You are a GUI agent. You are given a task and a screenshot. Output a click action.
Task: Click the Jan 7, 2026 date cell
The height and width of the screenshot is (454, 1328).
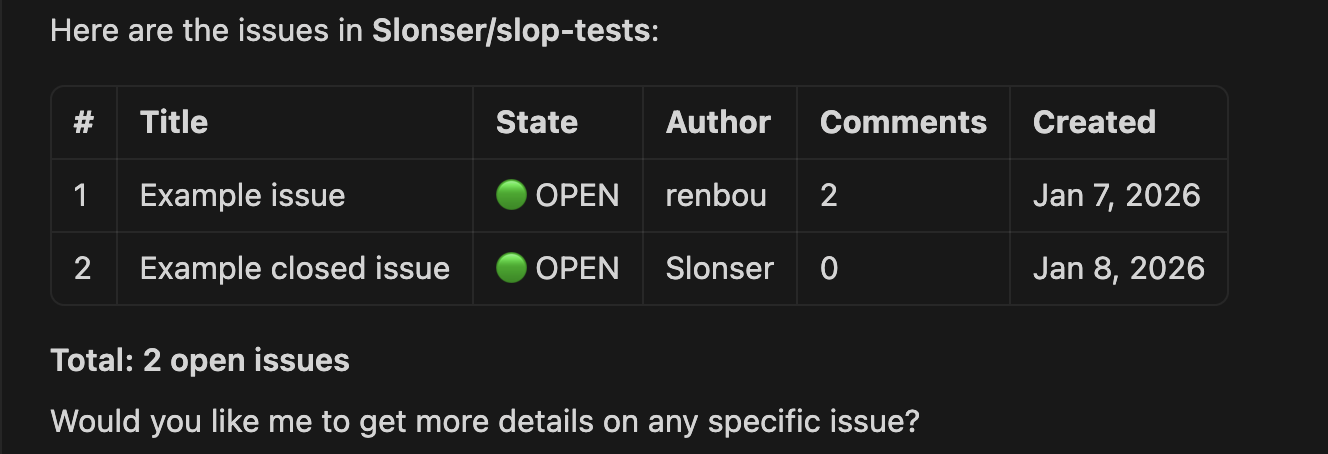pyautogui.click(x=1116, y=195)
